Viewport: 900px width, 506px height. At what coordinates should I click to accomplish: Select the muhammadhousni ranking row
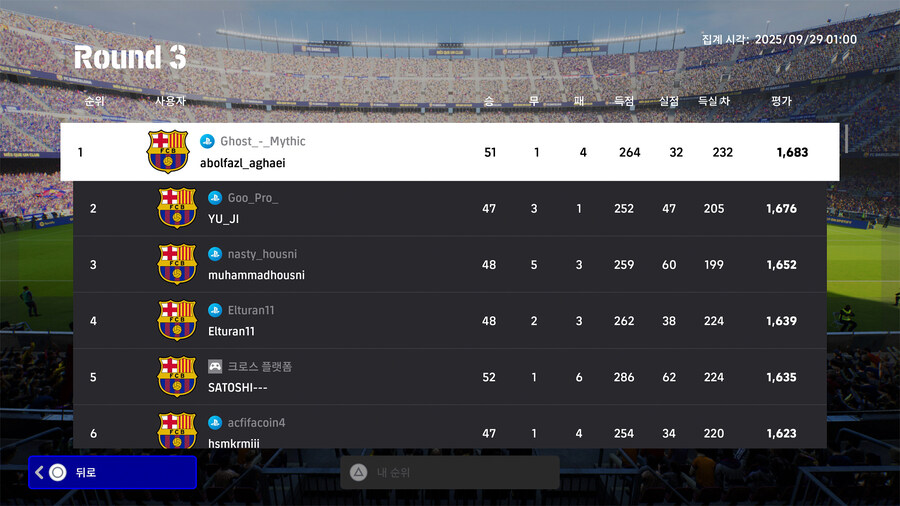point(450,264)
